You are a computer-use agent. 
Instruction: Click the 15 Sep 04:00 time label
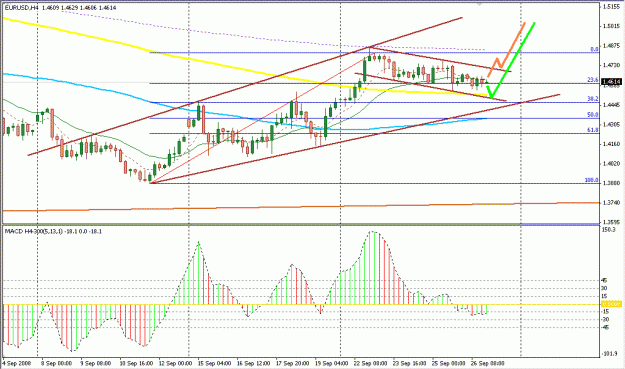(214, 363)
